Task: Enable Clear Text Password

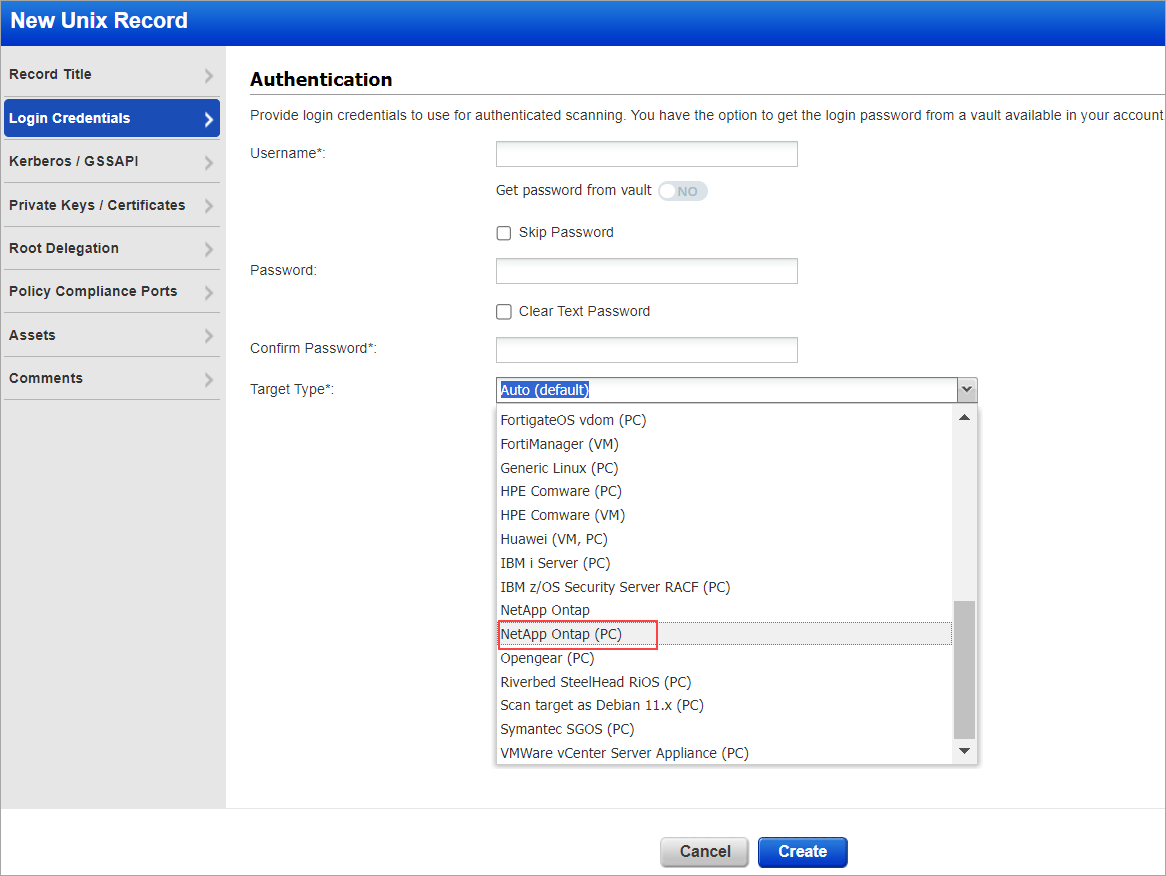Action: point(504,311)
